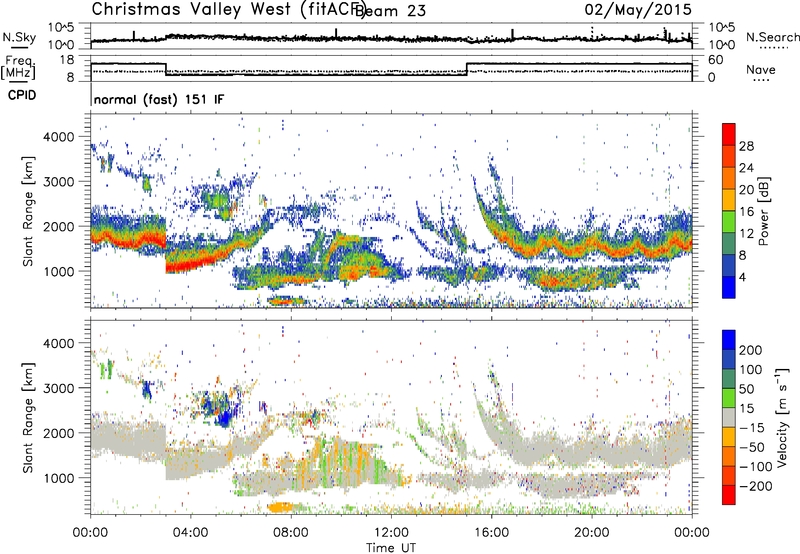Click the orange echo patch near 07:30 in the velocity panel
Image resolution: width=800 pixels, height=554 pixels.
click(x=280, y=507)
